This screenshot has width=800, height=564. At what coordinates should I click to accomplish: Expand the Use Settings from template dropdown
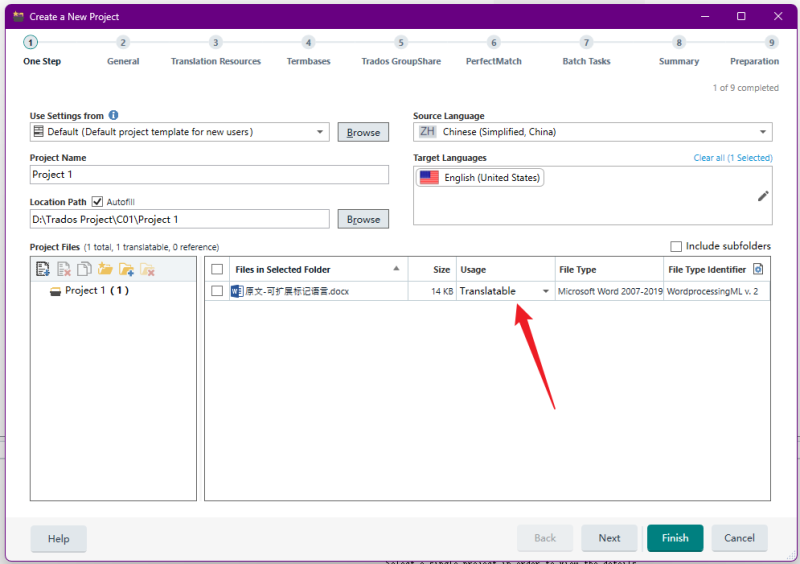[x=321, y=132]
